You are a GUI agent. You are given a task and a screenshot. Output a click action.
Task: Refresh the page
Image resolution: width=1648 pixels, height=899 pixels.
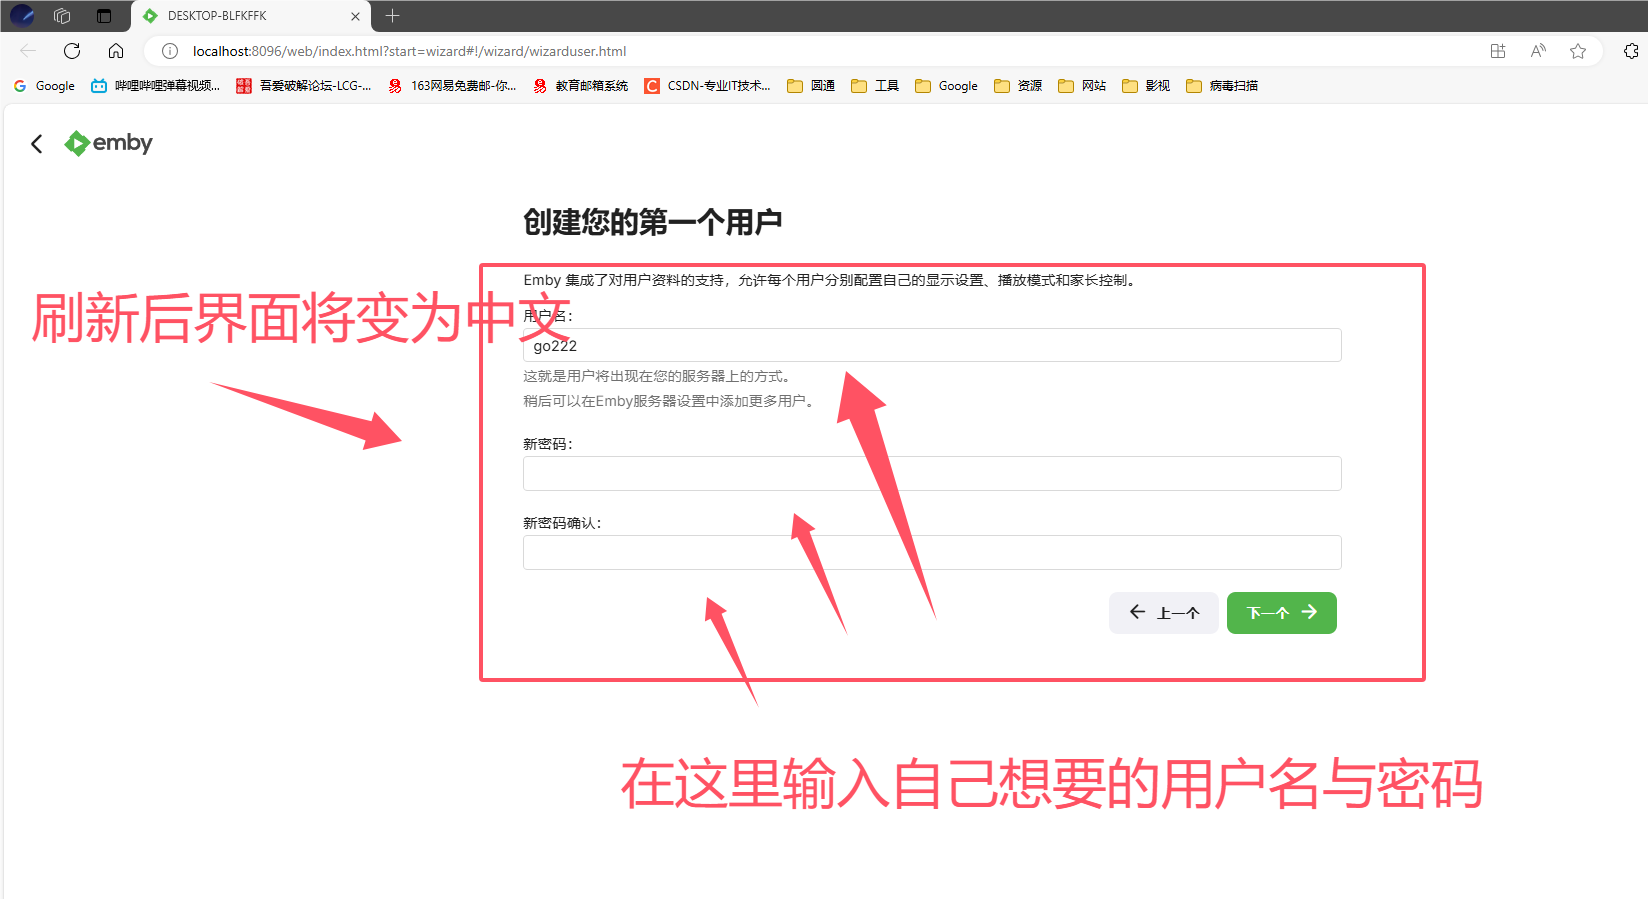coord(72,51)
